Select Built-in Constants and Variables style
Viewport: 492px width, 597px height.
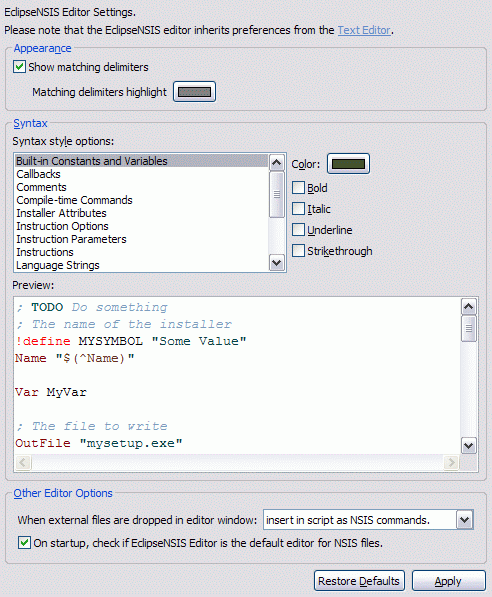tap(141, 161)
